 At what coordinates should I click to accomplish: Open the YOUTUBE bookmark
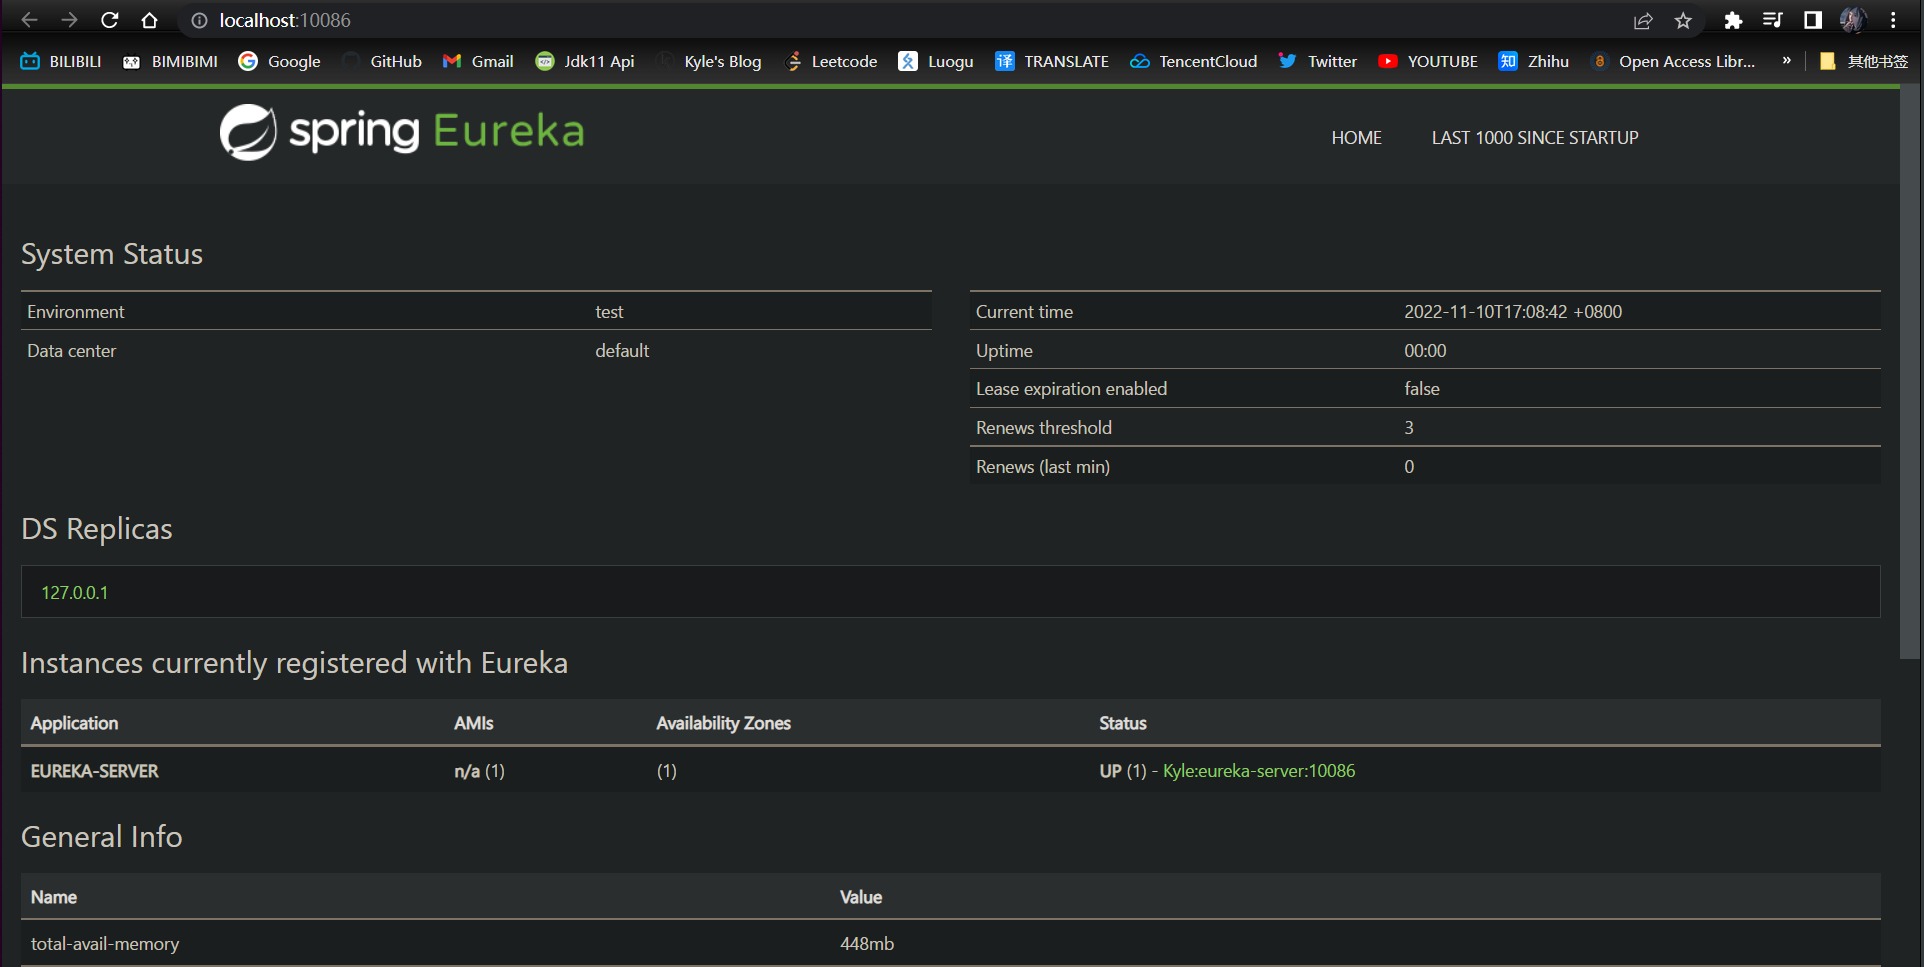[1428, 61]
